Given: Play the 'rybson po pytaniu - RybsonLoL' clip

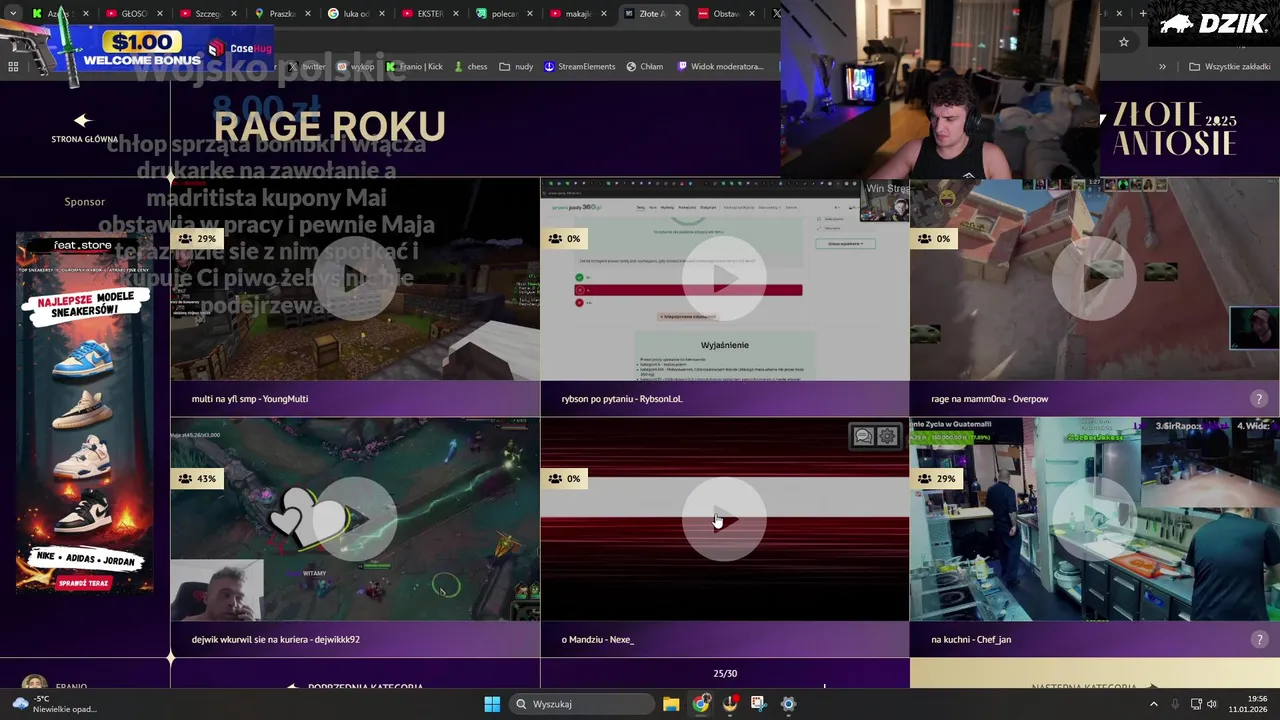Looking at the screenshot, I should pyautogui.click(x=724, y=279).
